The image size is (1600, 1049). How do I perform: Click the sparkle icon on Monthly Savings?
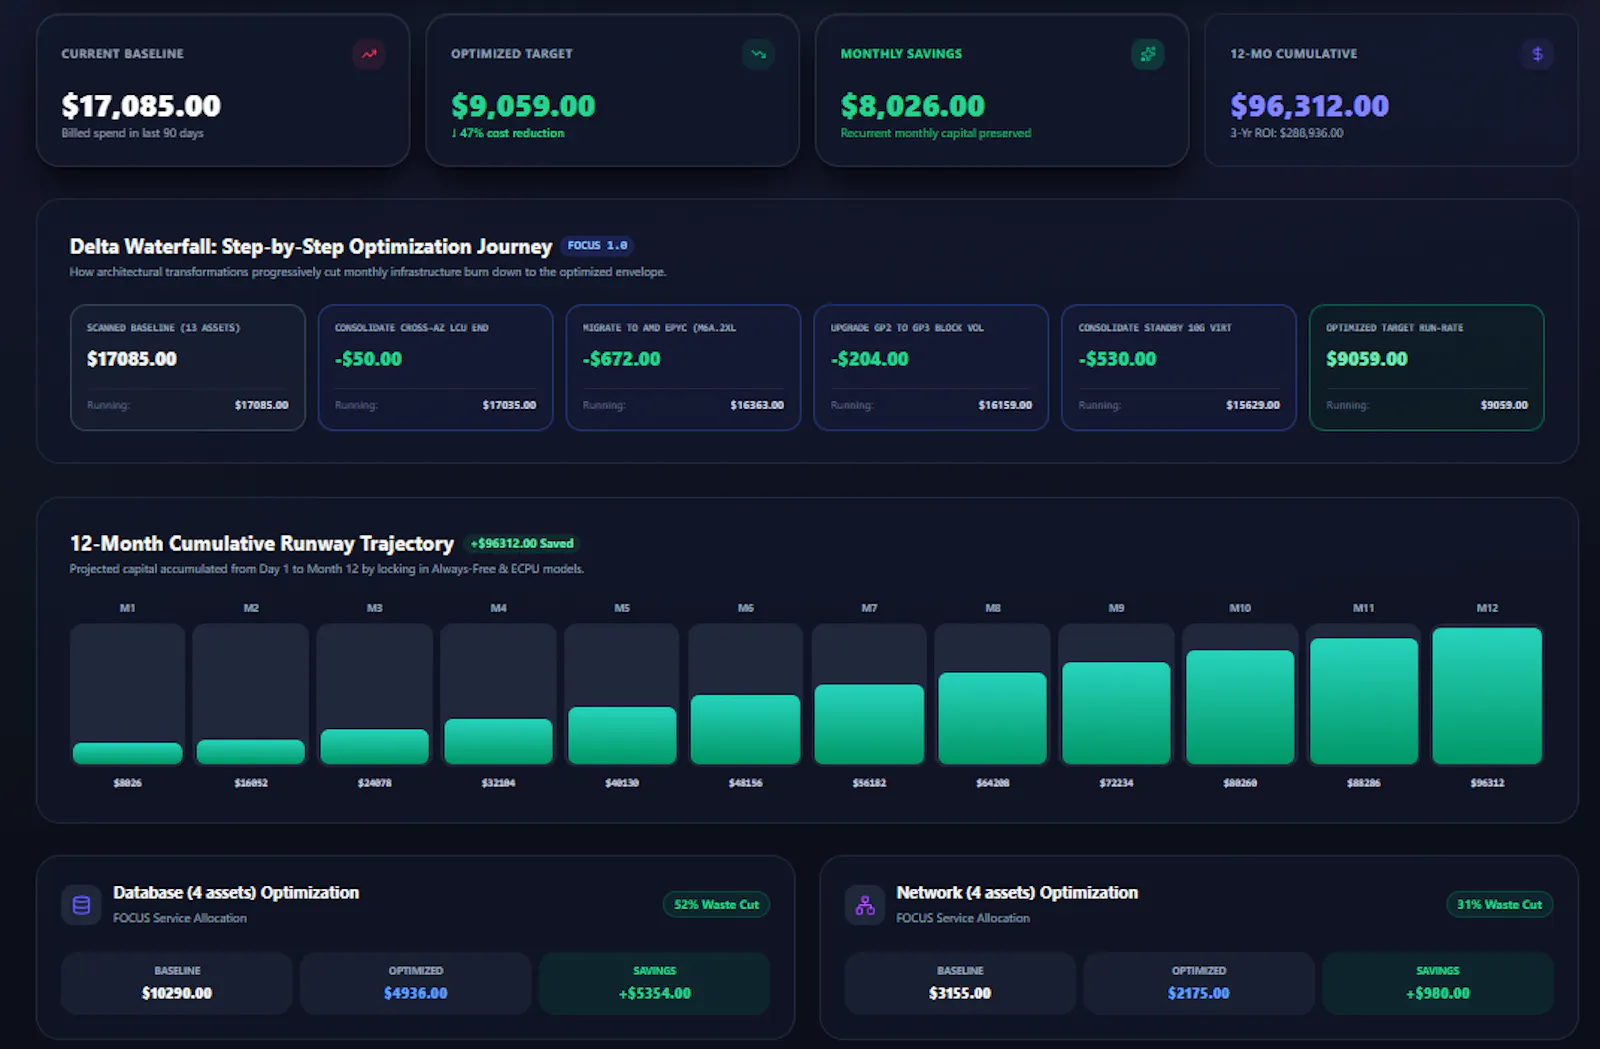(1148, 54)
